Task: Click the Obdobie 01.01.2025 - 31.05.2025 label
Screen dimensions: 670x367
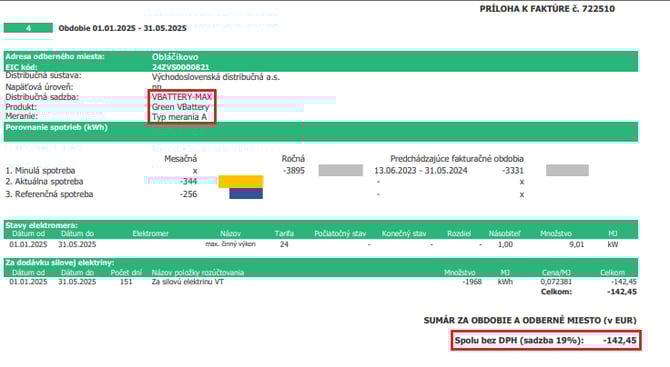Action: click(123, 28)
